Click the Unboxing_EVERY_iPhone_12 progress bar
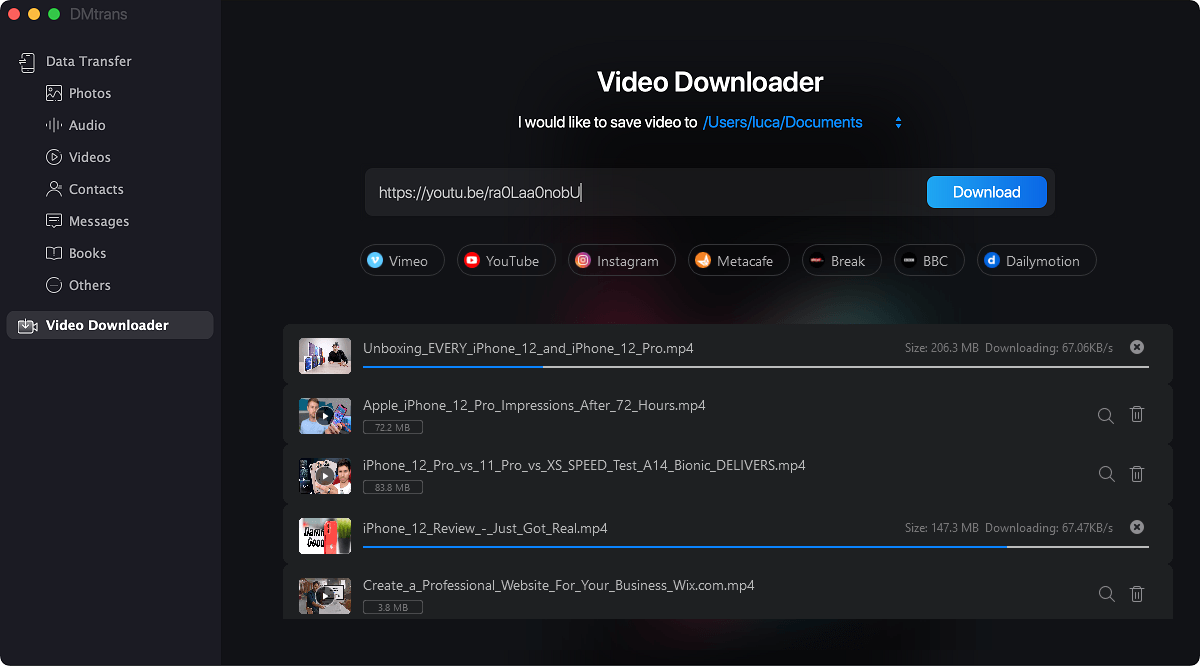The width and height of the screenshot is (1200, 666). 756,367
